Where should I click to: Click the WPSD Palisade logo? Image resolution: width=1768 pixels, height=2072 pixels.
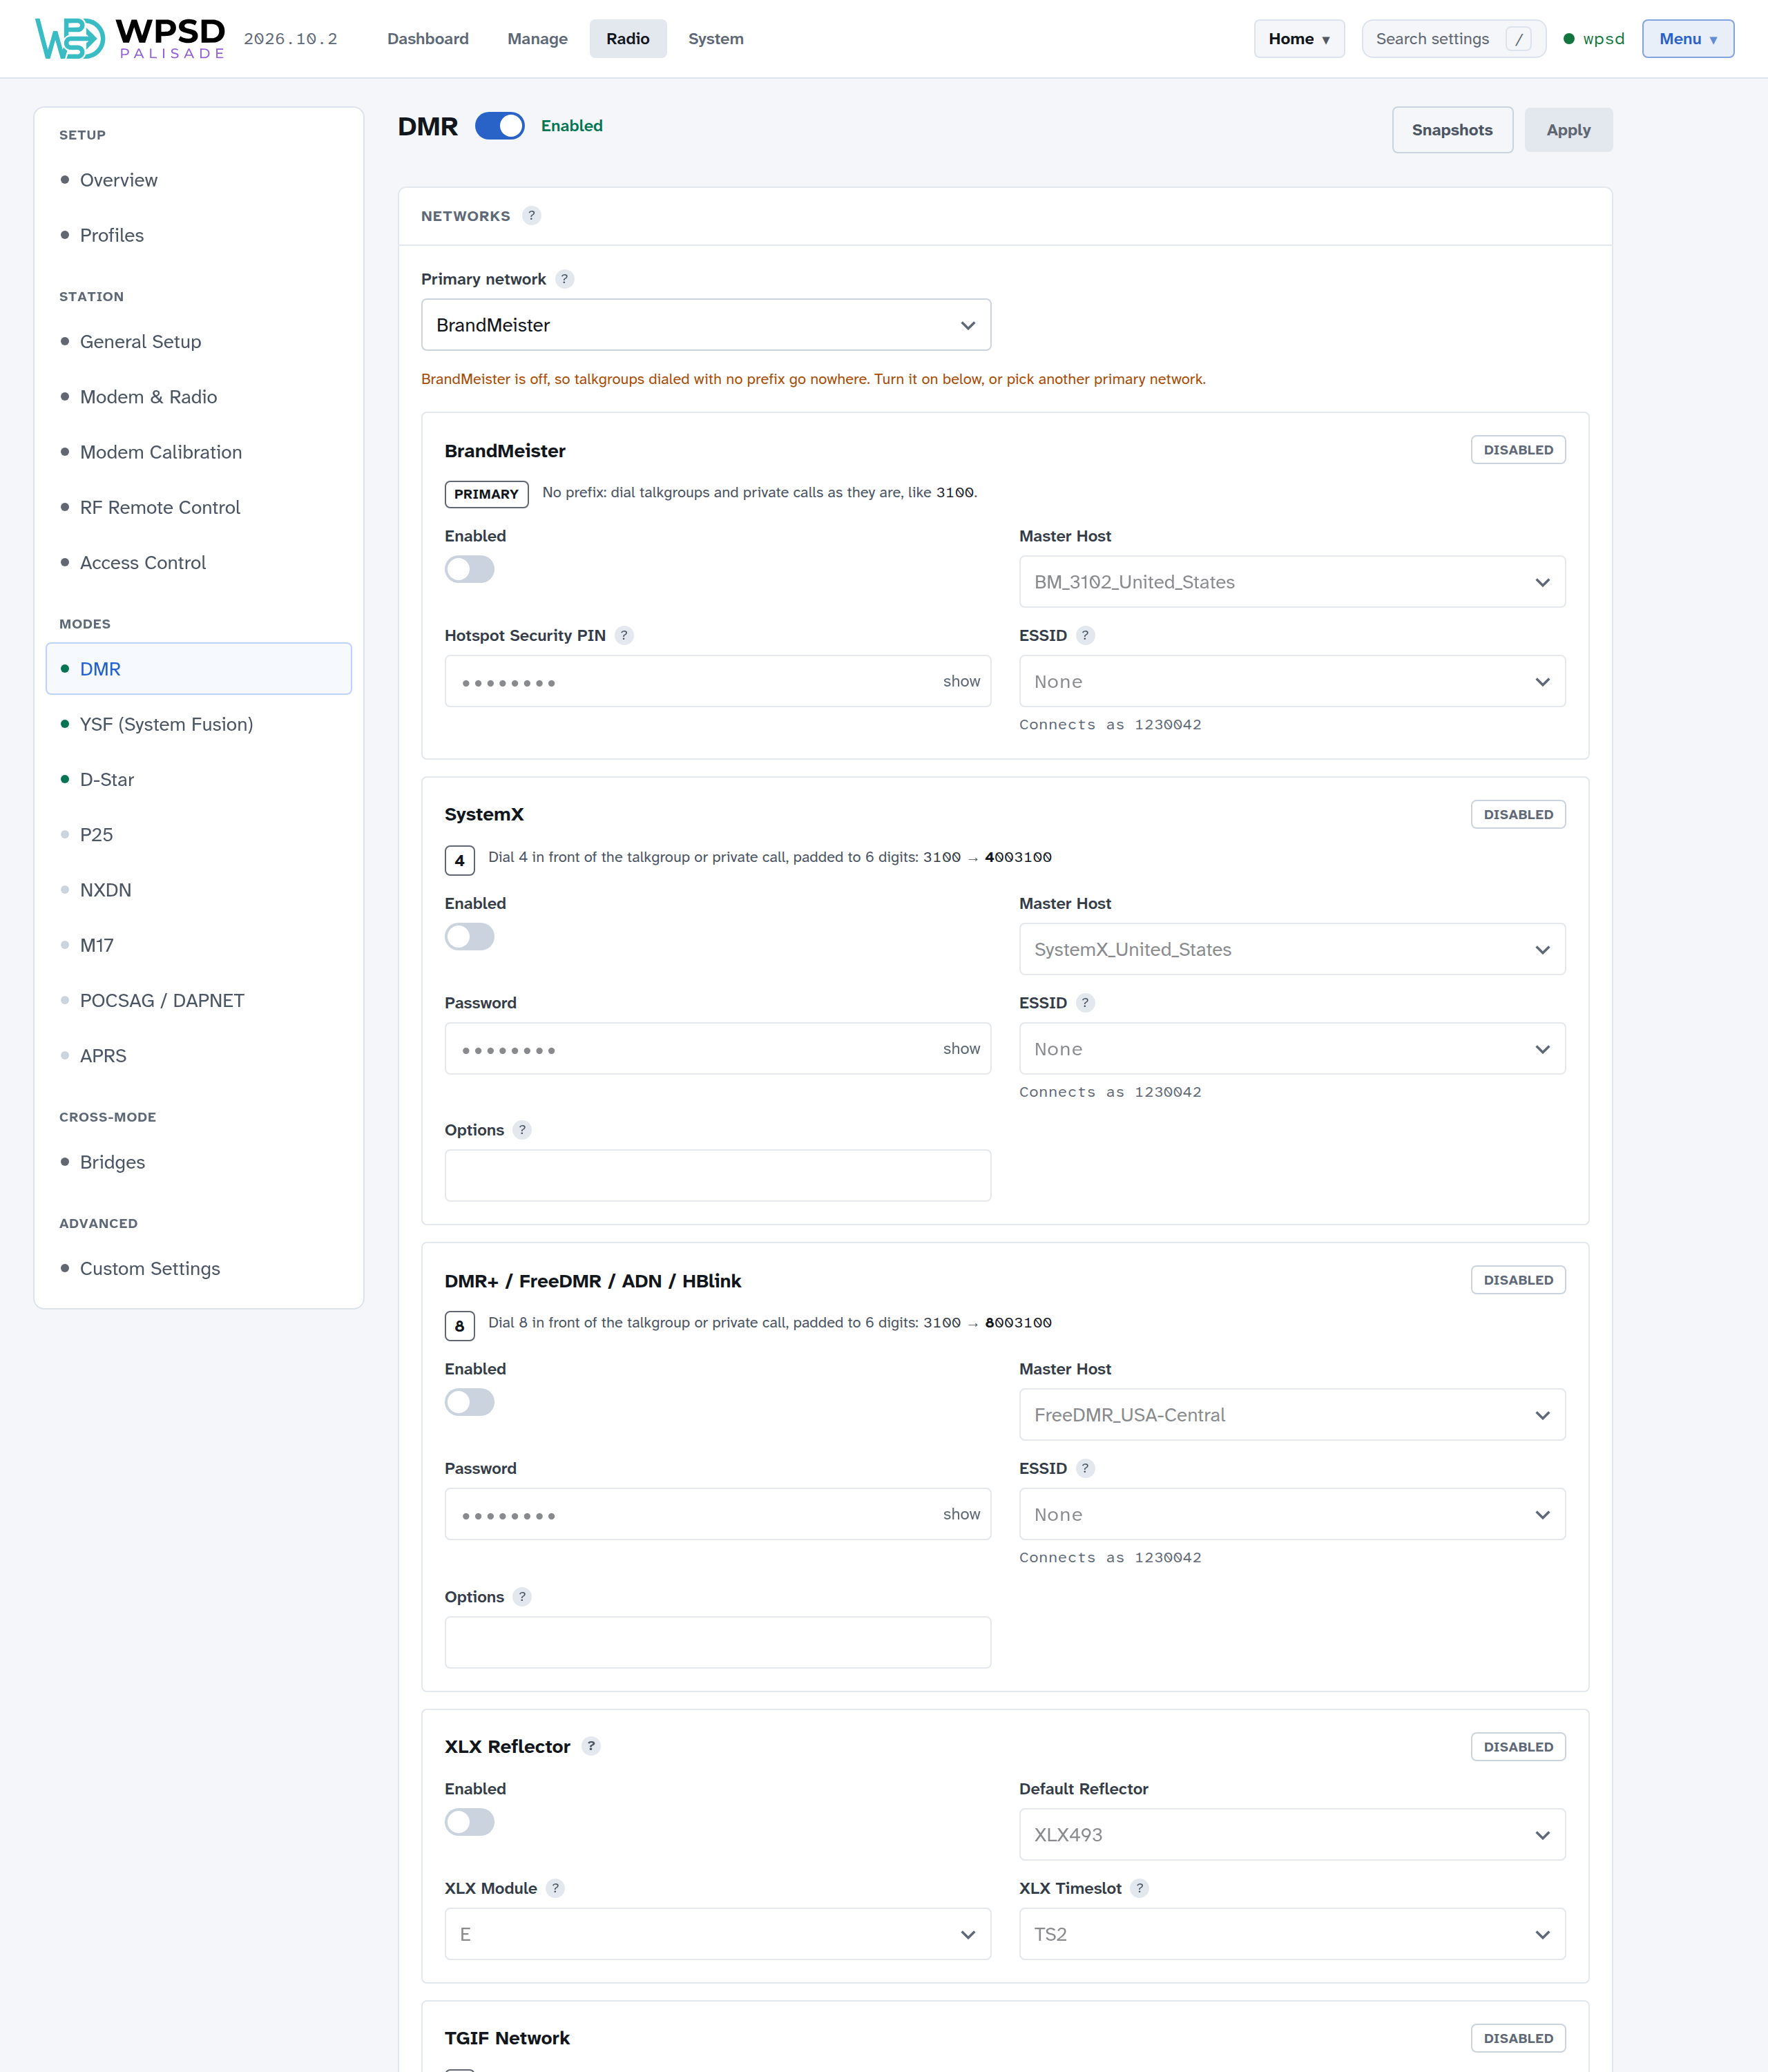point(130,39)
